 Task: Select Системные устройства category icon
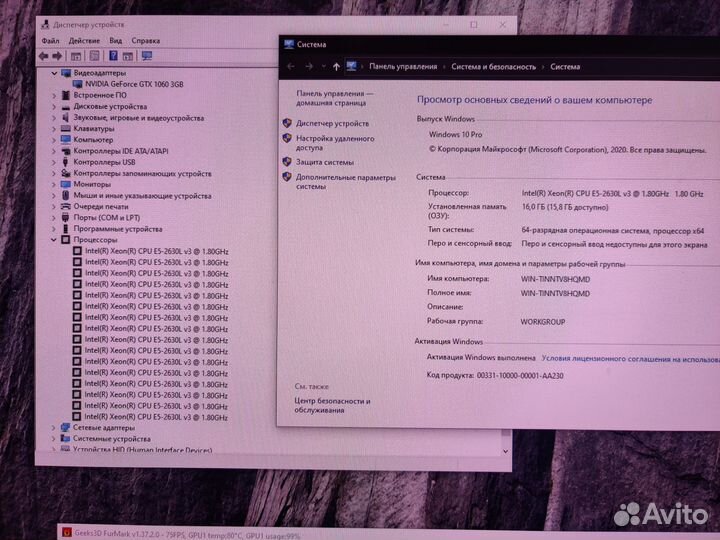65,439
